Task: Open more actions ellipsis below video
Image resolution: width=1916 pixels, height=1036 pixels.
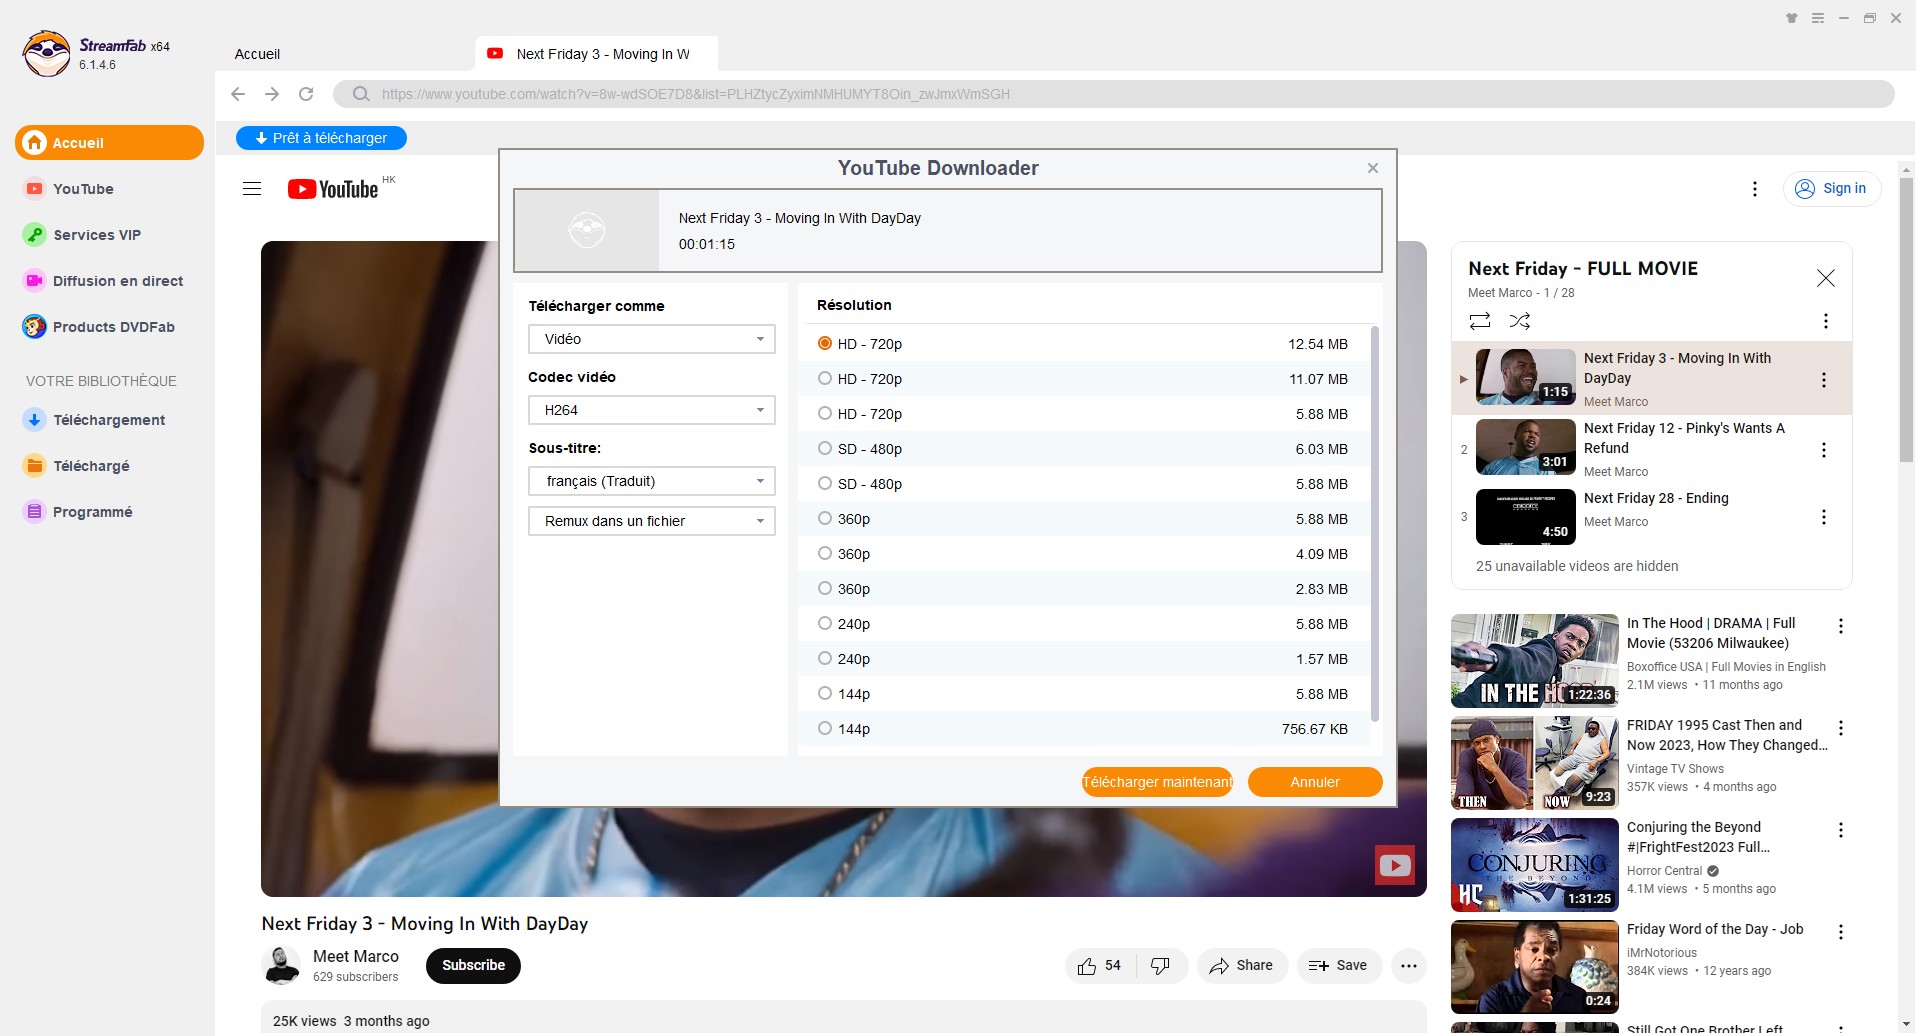Action: tap(1409, 966)
